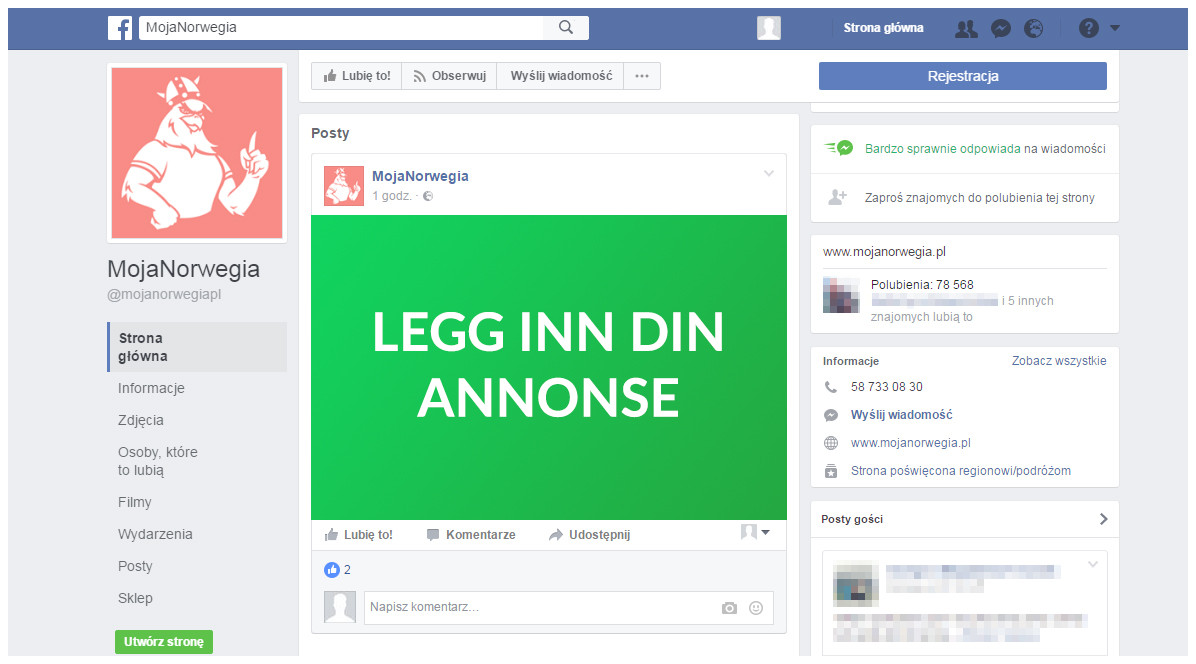Follow the page with Obserwuj button

449,76
